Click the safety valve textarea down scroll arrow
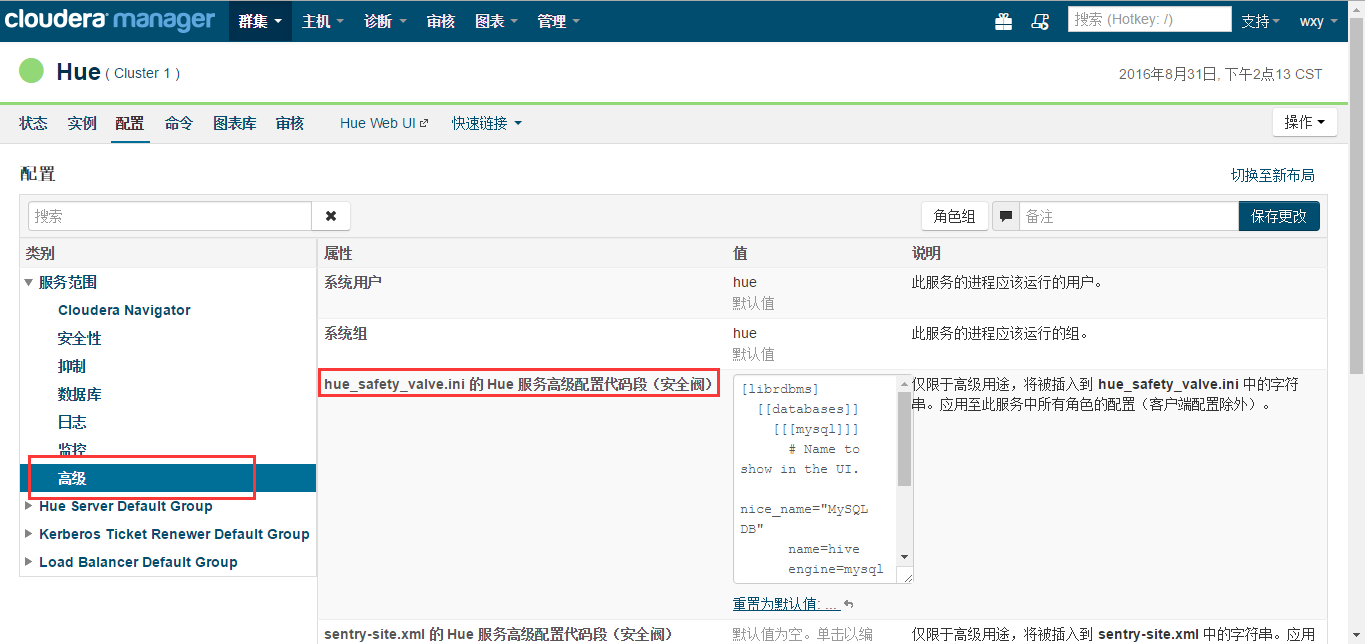1365x644 pixels. [904, 557]
